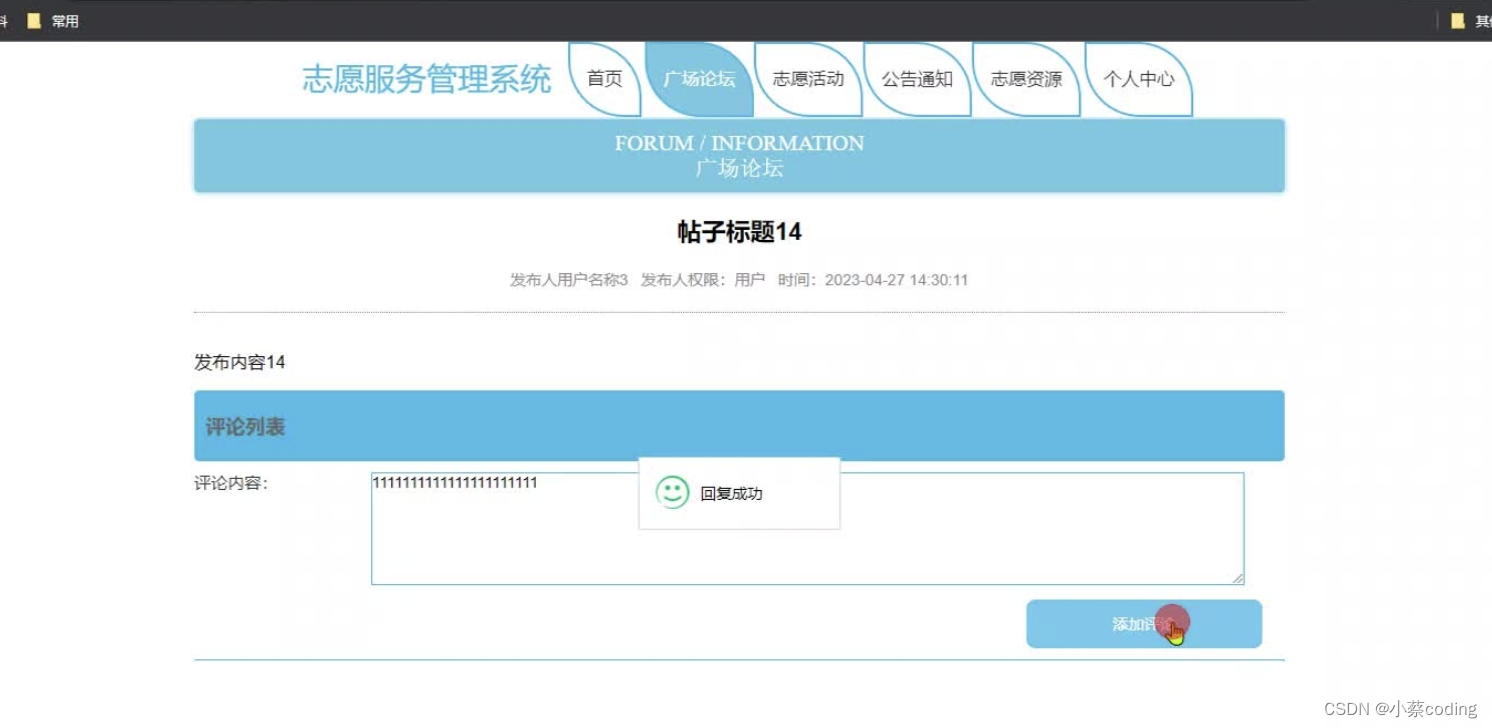Viewport: 1492px width, 728px height.
Task: Focus the 评论内容 text area
Action: pos(807,528)
